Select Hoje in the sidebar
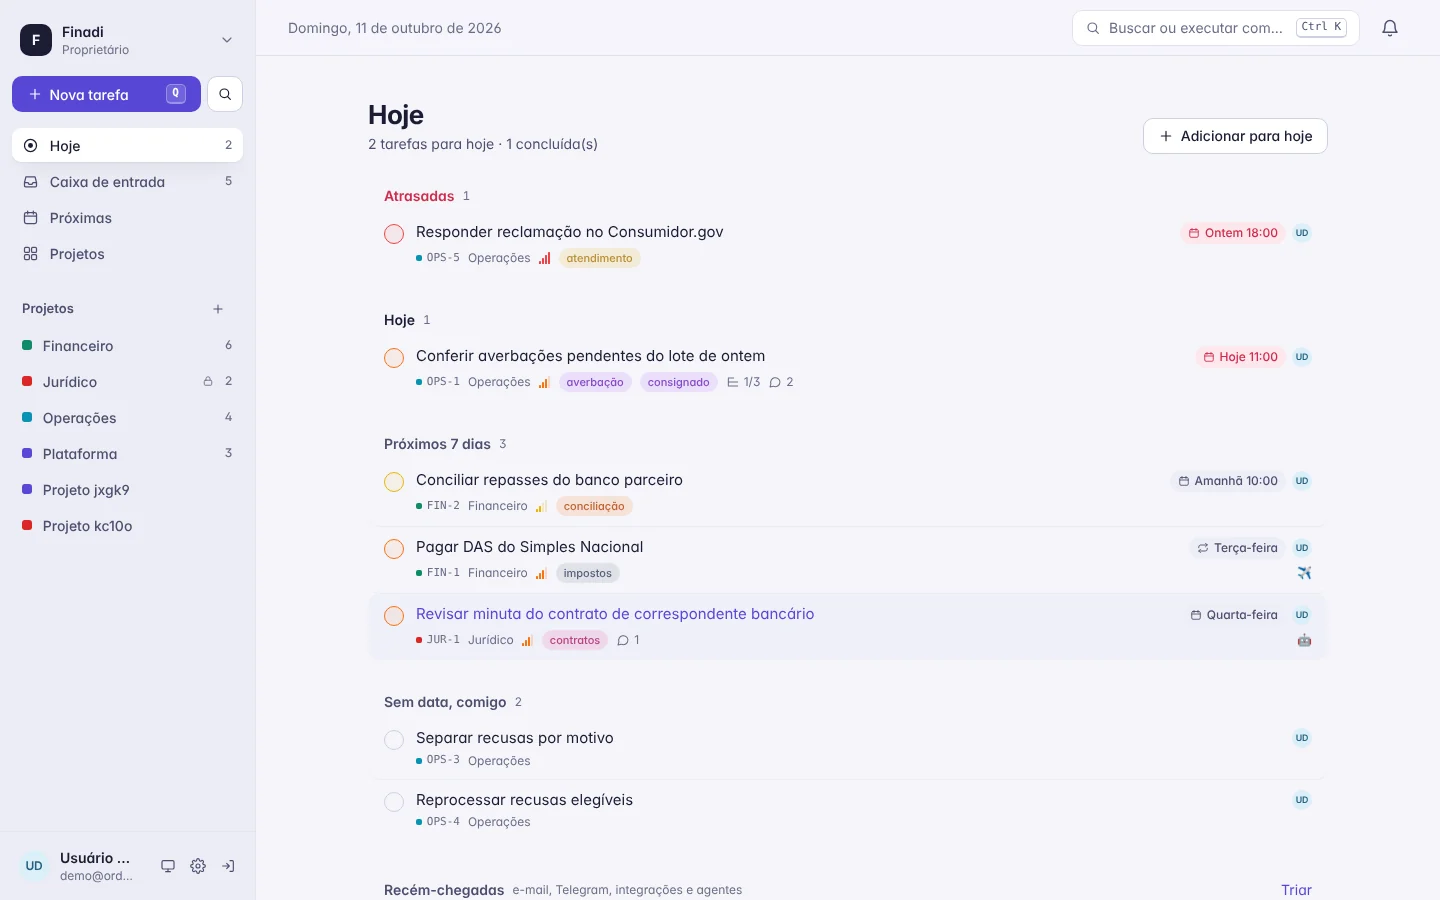Image resolution: width=1440 pixels, height=900 pixels. click(127, 146)
